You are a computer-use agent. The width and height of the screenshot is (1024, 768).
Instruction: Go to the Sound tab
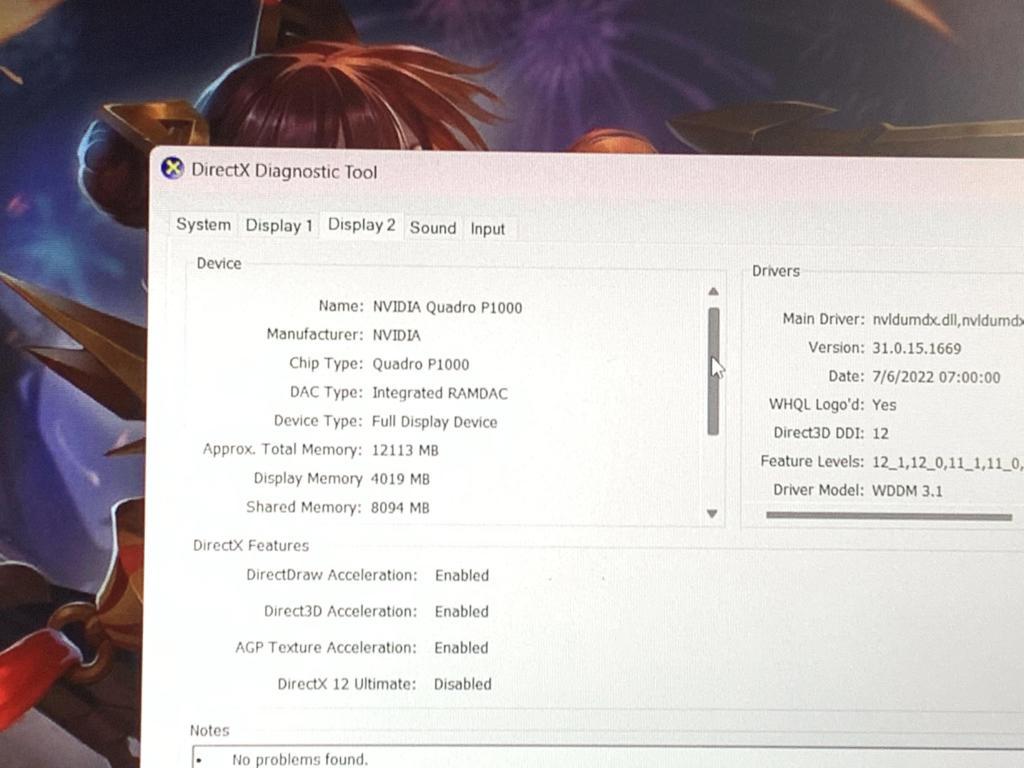coord(432,228)
